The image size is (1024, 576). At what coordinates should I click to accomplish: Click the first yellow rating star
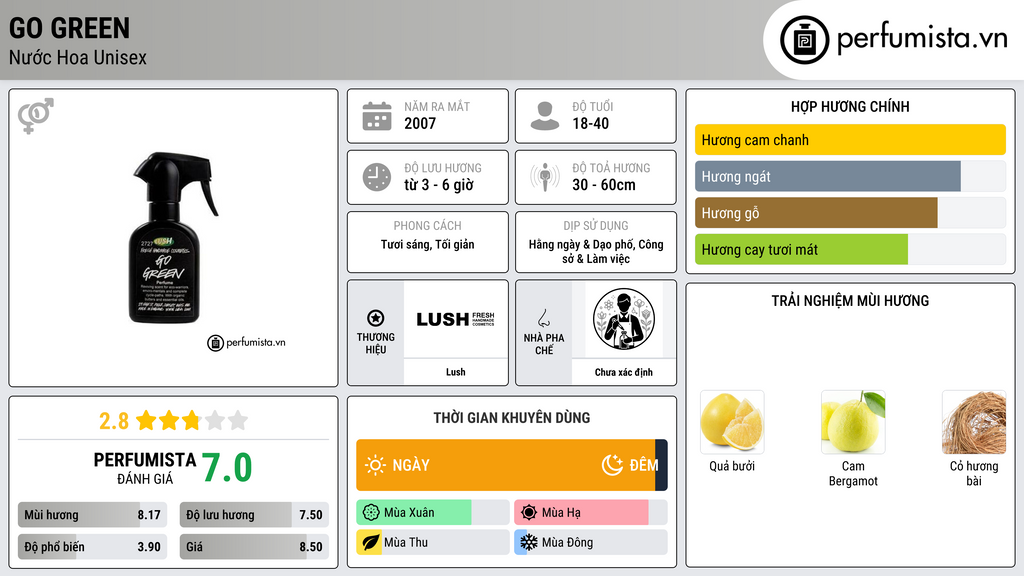tap(146, 420)
